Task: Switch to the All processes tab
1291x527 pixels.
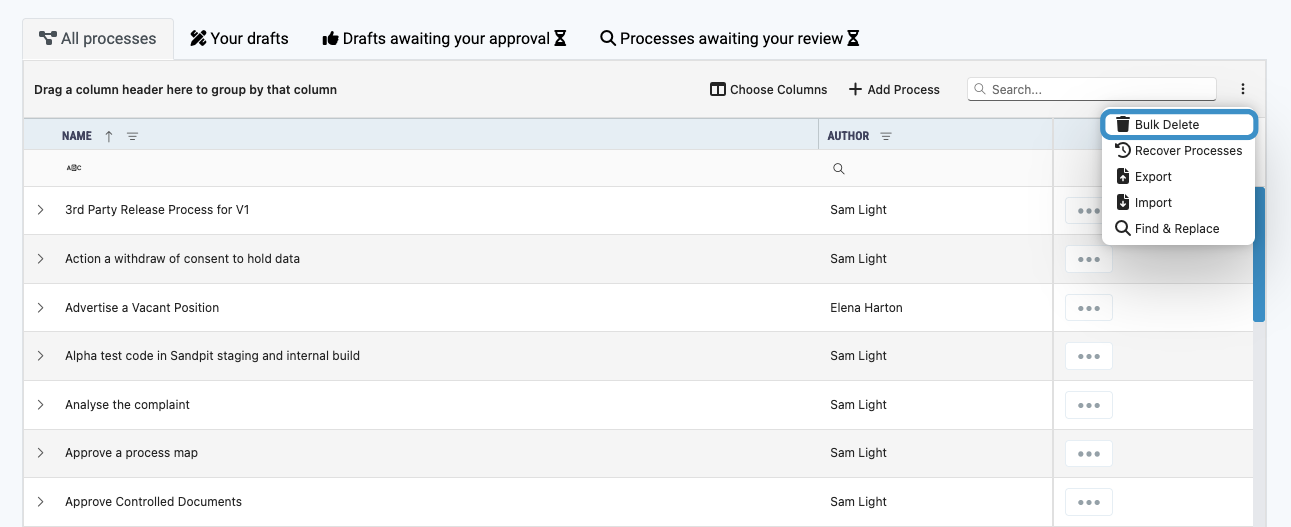Action: (x=98, y=39)
